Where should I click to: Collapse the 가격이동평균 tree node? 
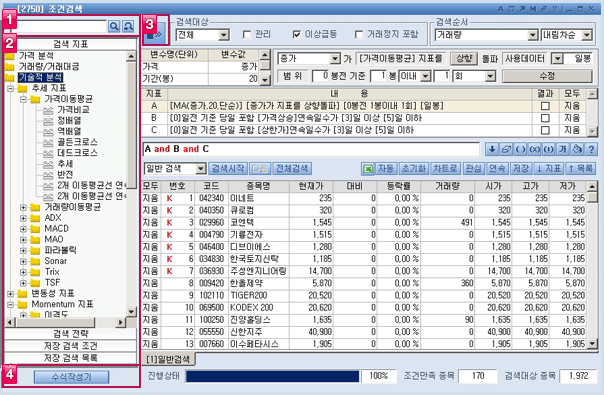tap(23, 99)
